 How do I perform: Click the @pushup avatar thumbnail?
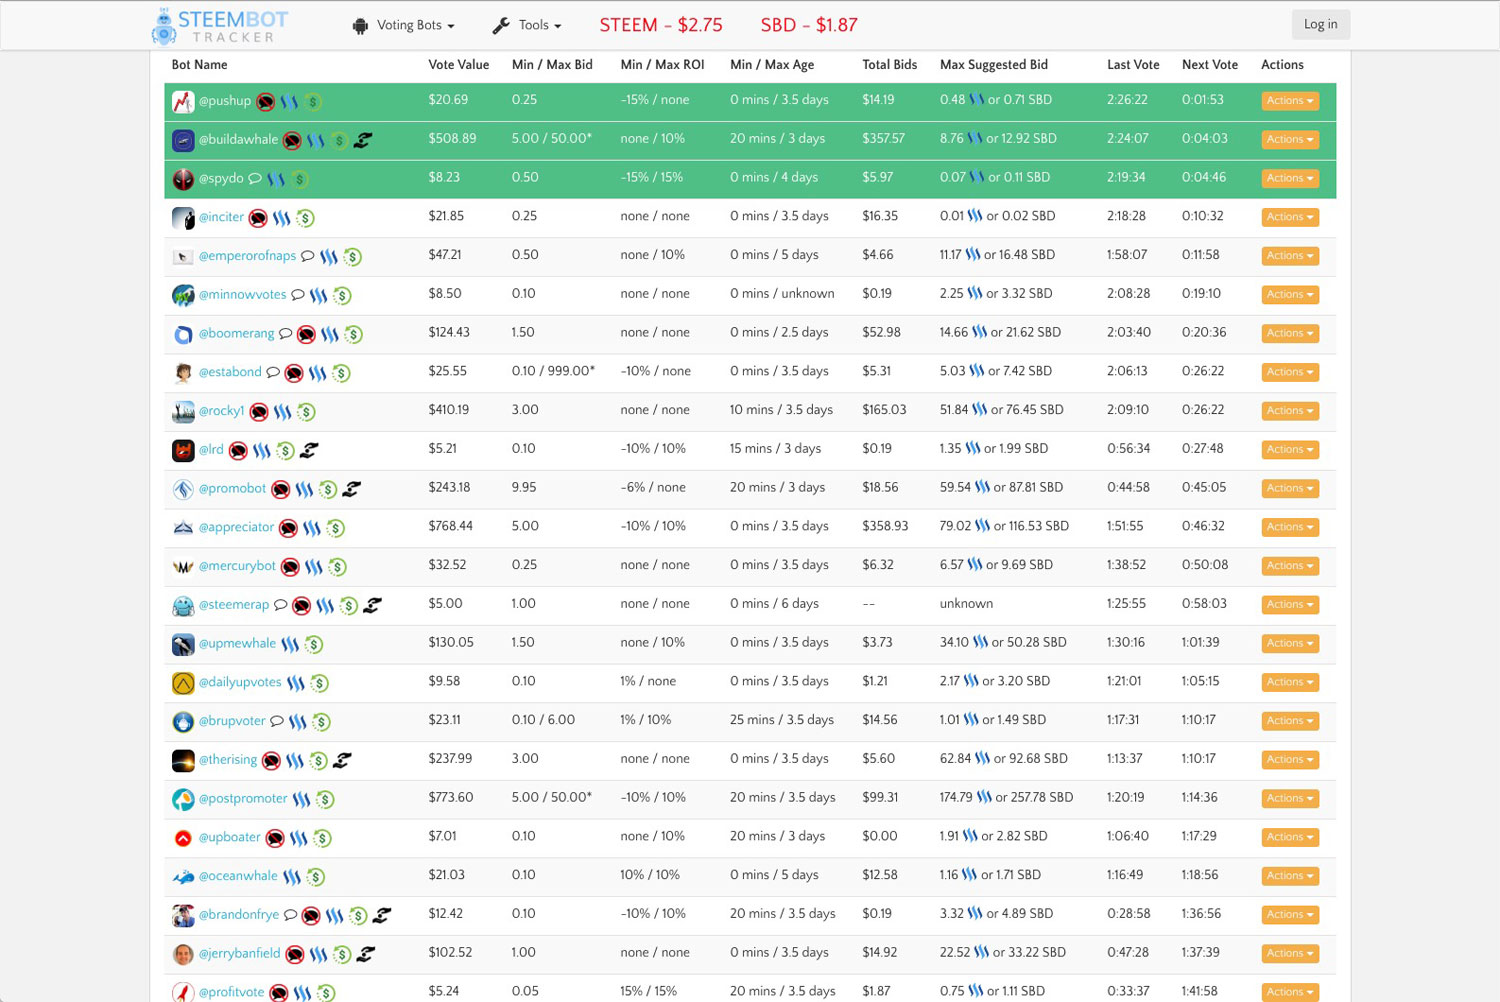tap(183, 101)
